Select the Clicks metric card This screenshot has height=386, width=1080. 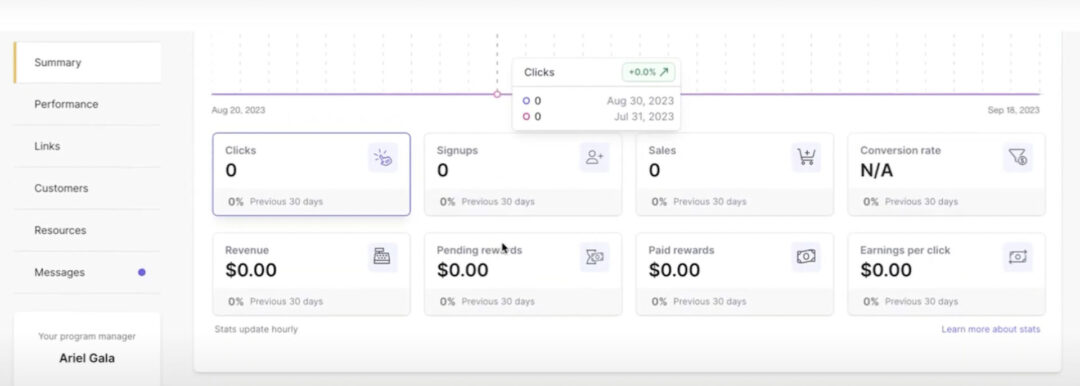[x=311, y=174]
